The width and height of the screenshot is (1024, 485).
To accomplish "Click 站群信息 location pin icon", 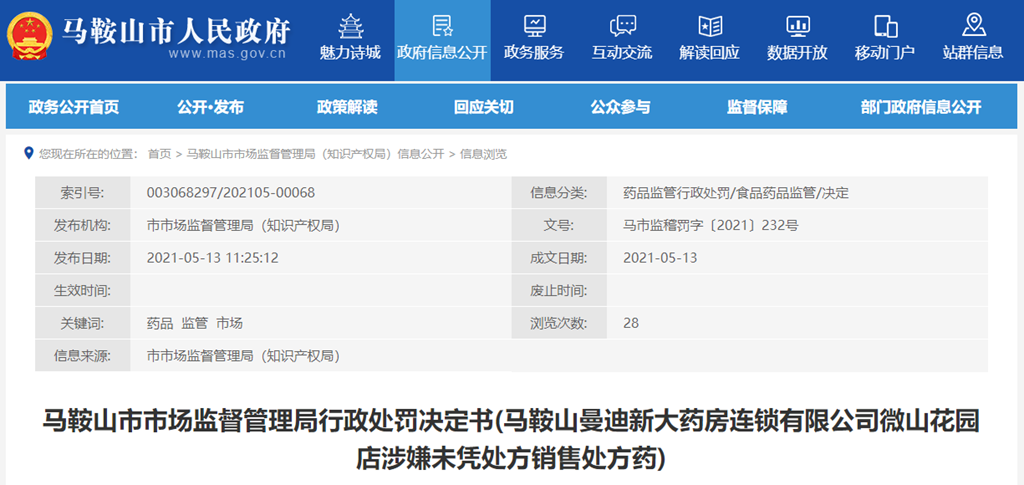I will pyautogui.click(x=973, y=26).
